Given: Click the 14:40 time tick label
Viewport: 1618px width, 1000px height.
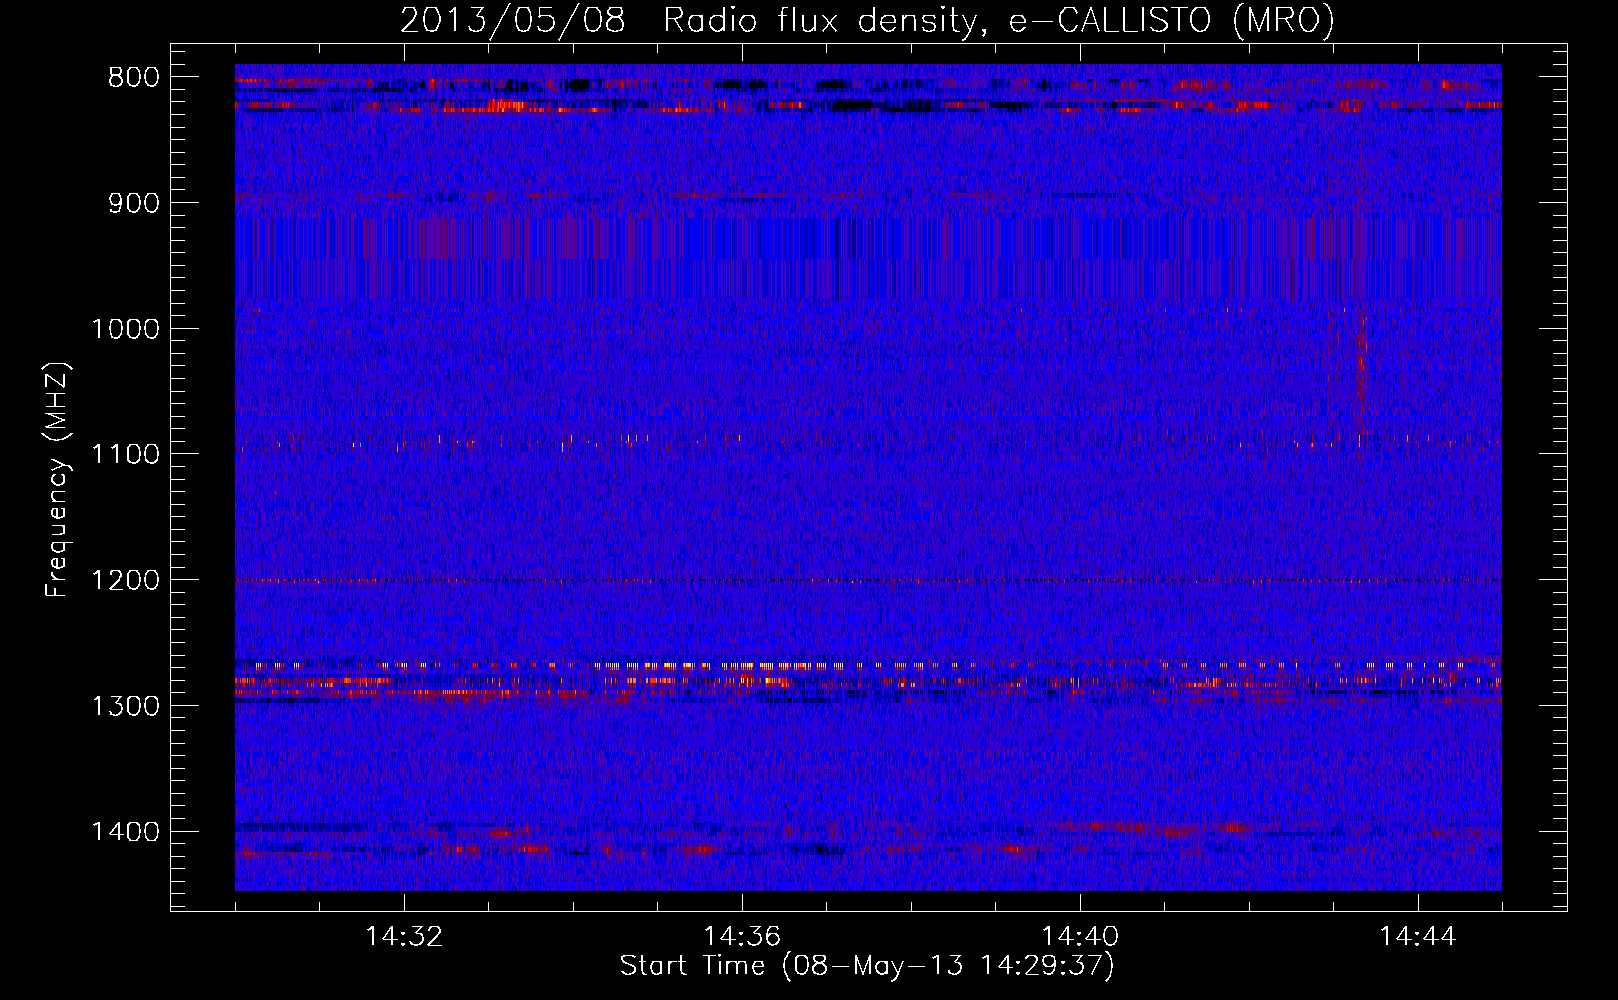Looking at the screenshot, I should click(x=1080, y=937).
